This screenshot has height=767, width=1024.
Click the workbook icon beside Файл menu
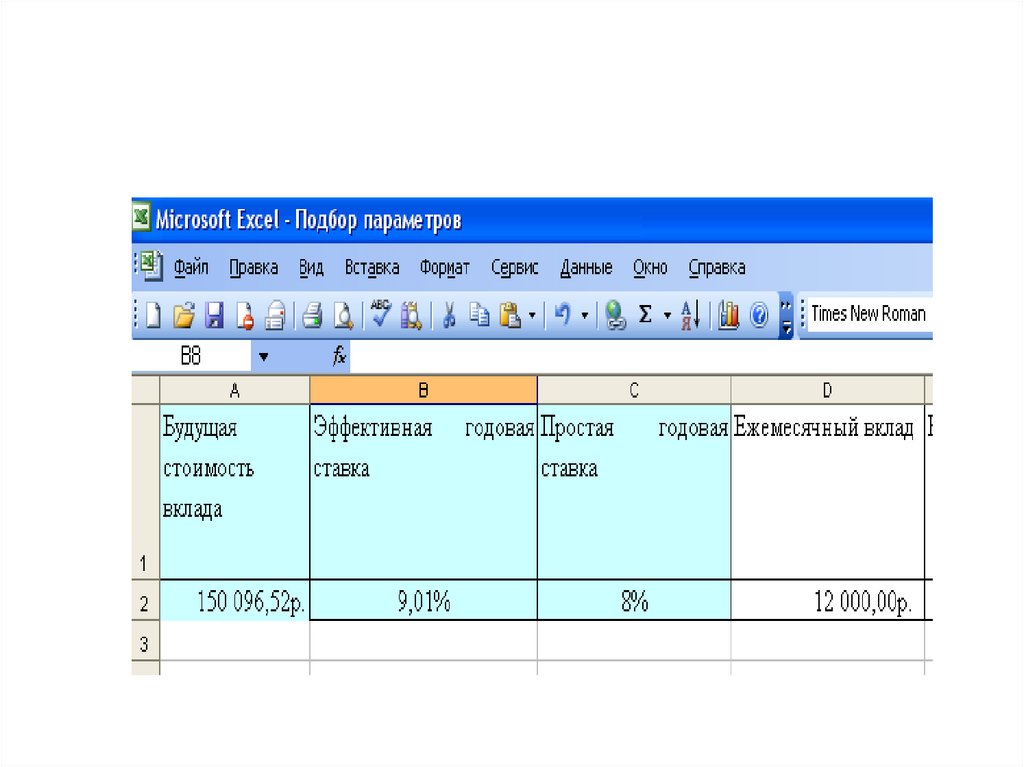point(152,265)
